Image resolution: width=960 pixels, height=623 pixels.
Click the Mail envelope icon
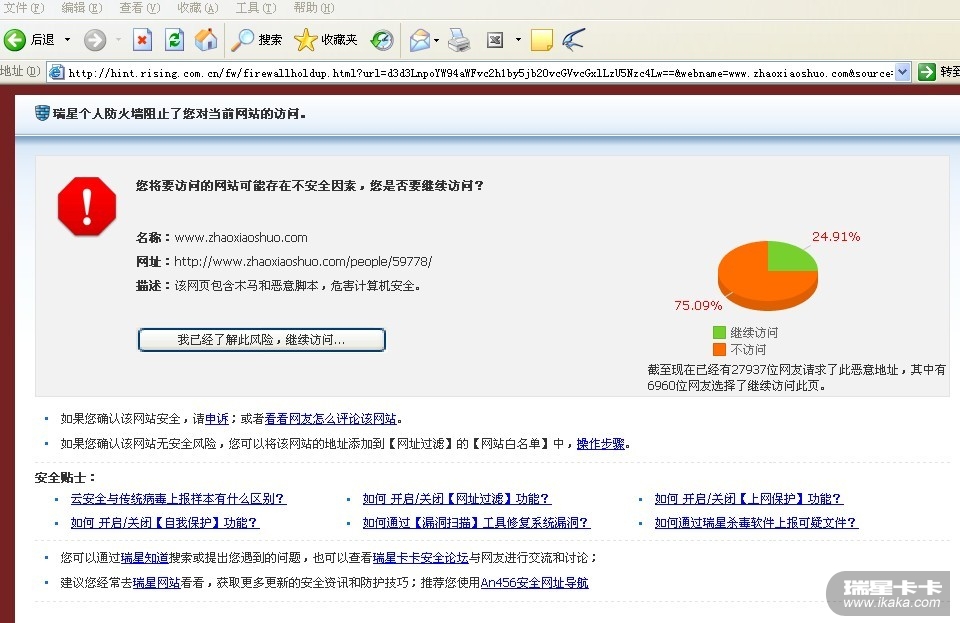[x=420, y=40]
